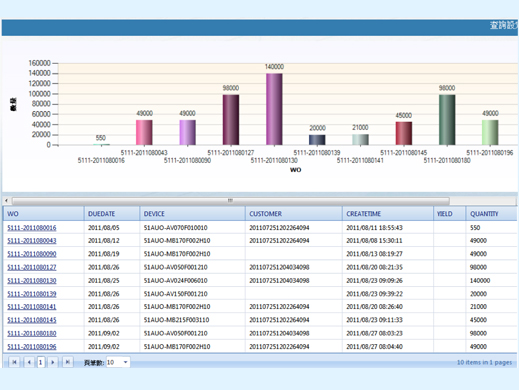
Task: Open work order 5111-2011080196 link
Action: point(32,347)
